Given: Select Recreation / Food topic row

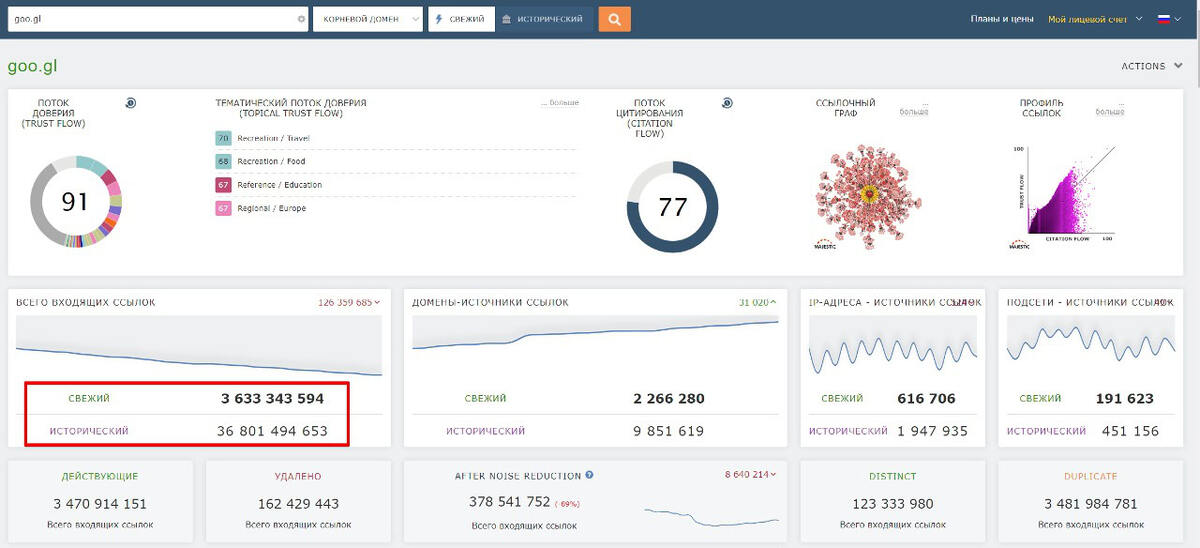Looking at the screenshot, I should coord(396,161).
